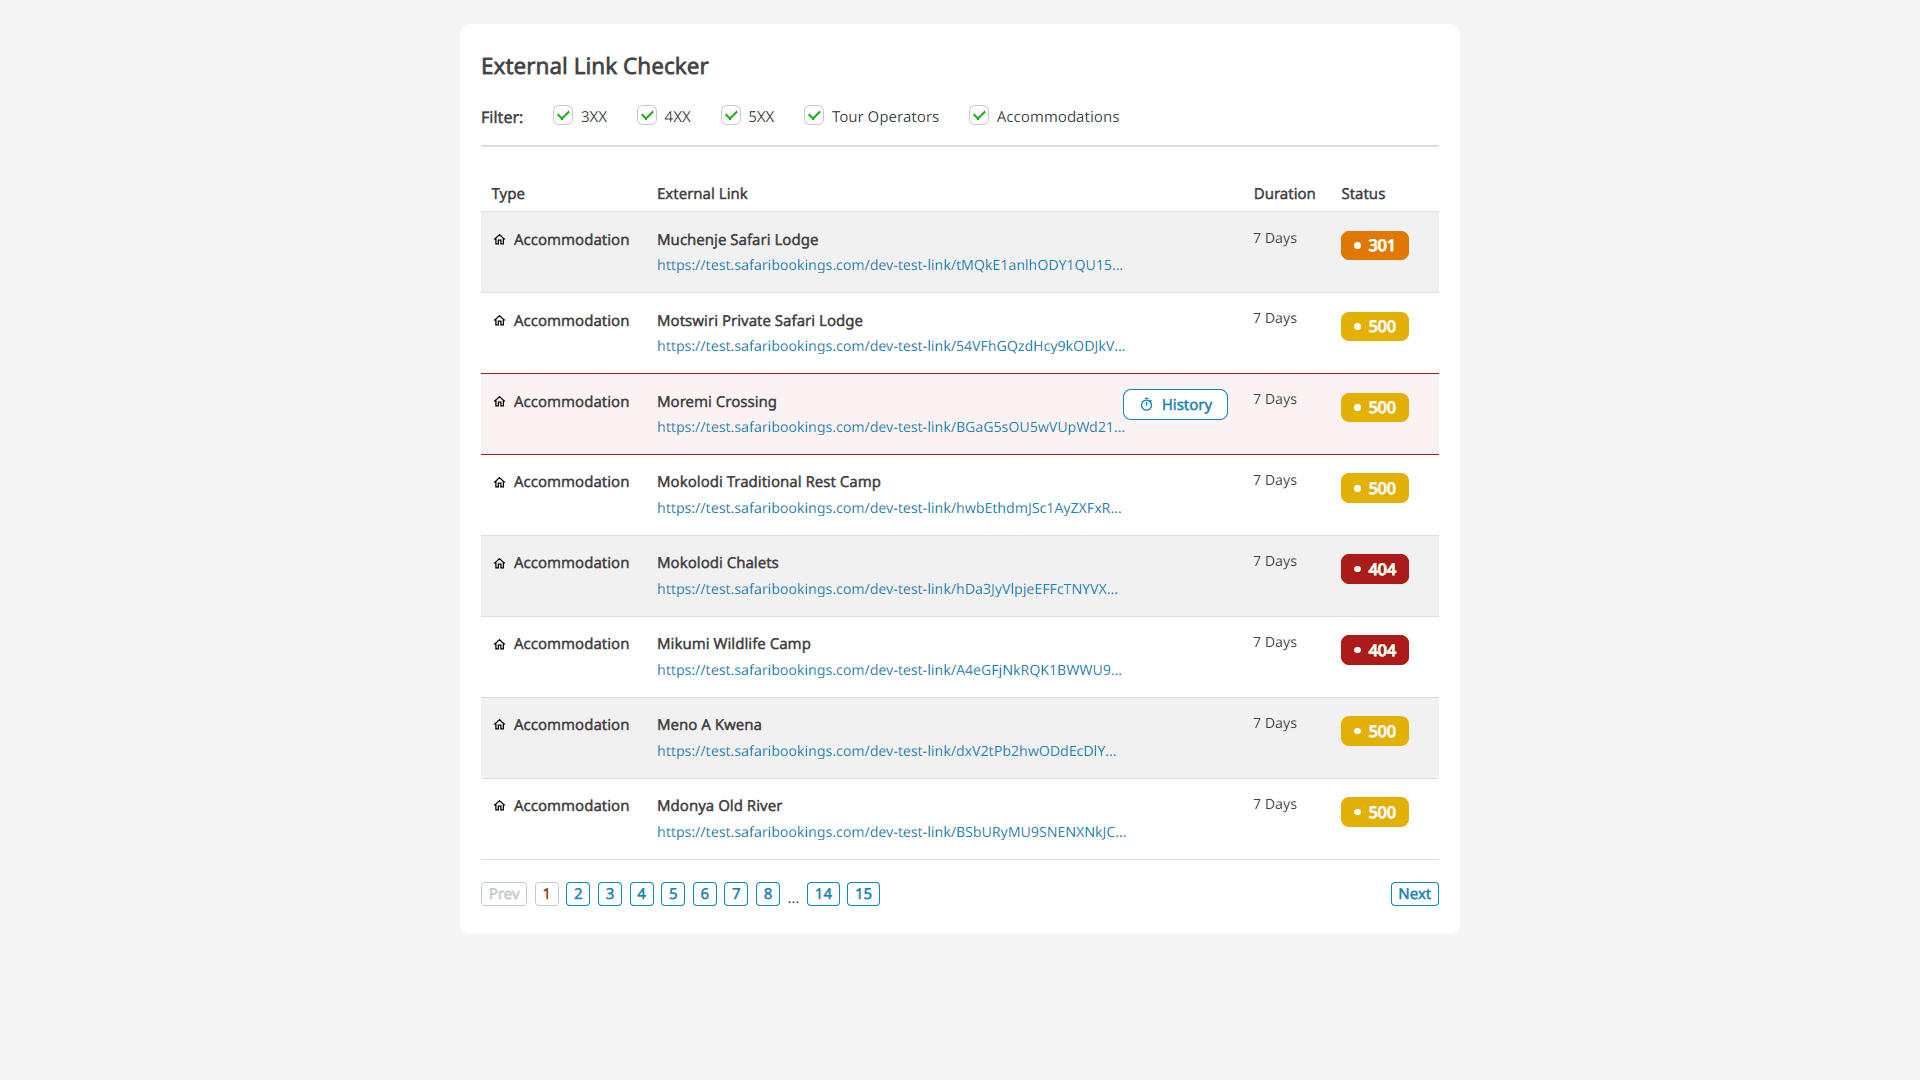Click the house icon beside Moremi Crossing
Viewport: 1920px width, 1080px height.
pyautogui.click(x=499, y=402)
